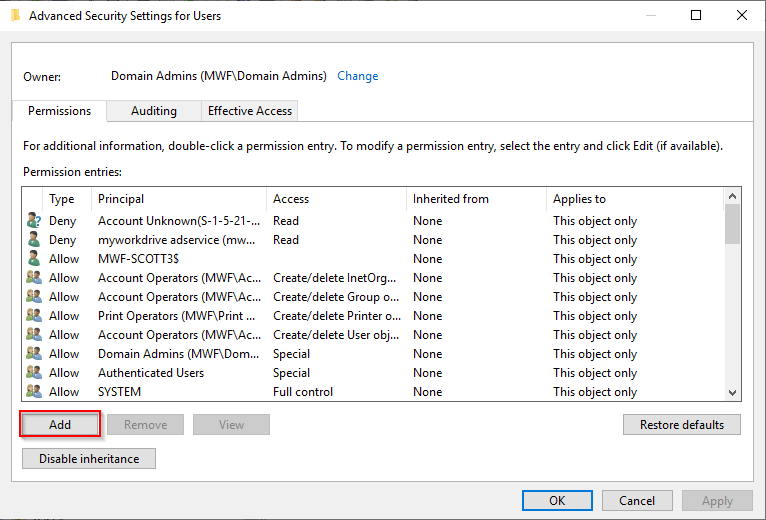Click the user icon for myworkdrive adservice entry
Screen dimensions: 766x520
[x=34, y=240]
